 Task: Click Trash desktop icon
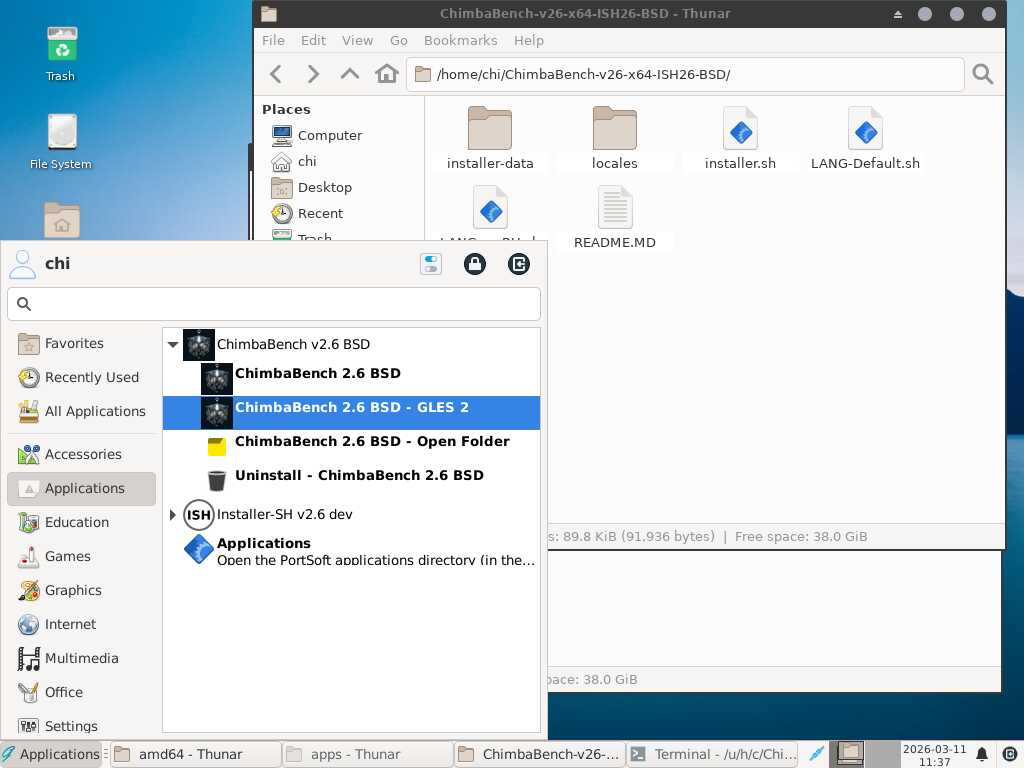tap(61, 54)
